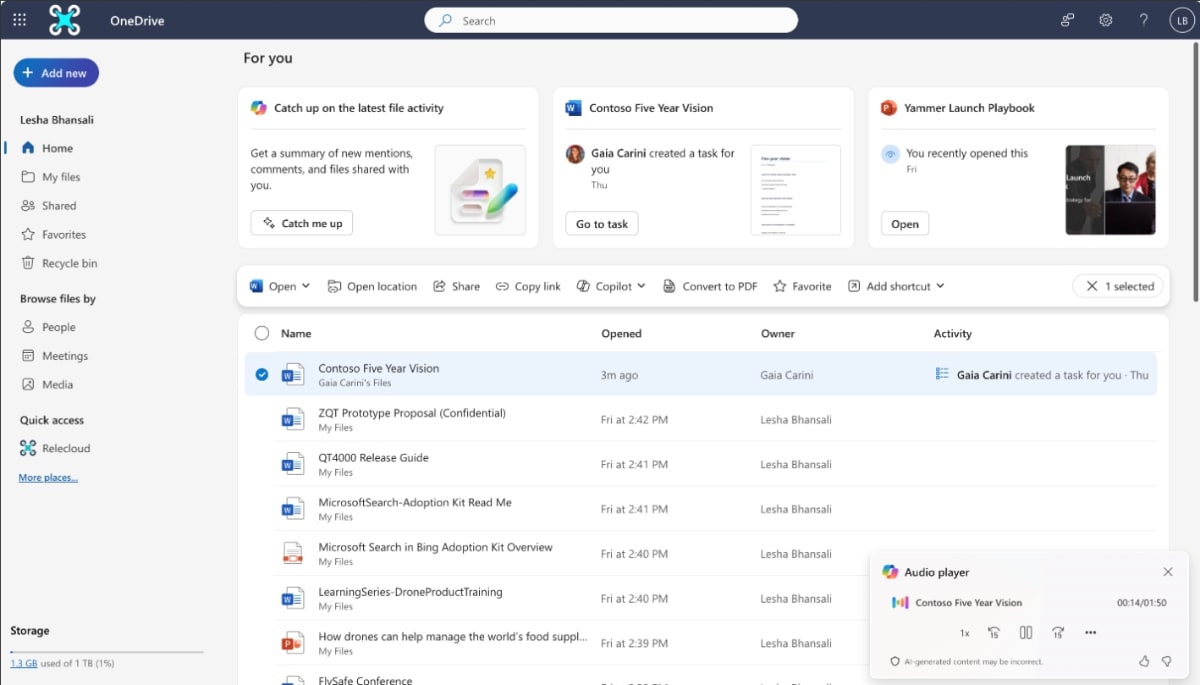The image size is (1200, 685).
Task: Open the people feedback icon in header
Action: [1068, 20]
